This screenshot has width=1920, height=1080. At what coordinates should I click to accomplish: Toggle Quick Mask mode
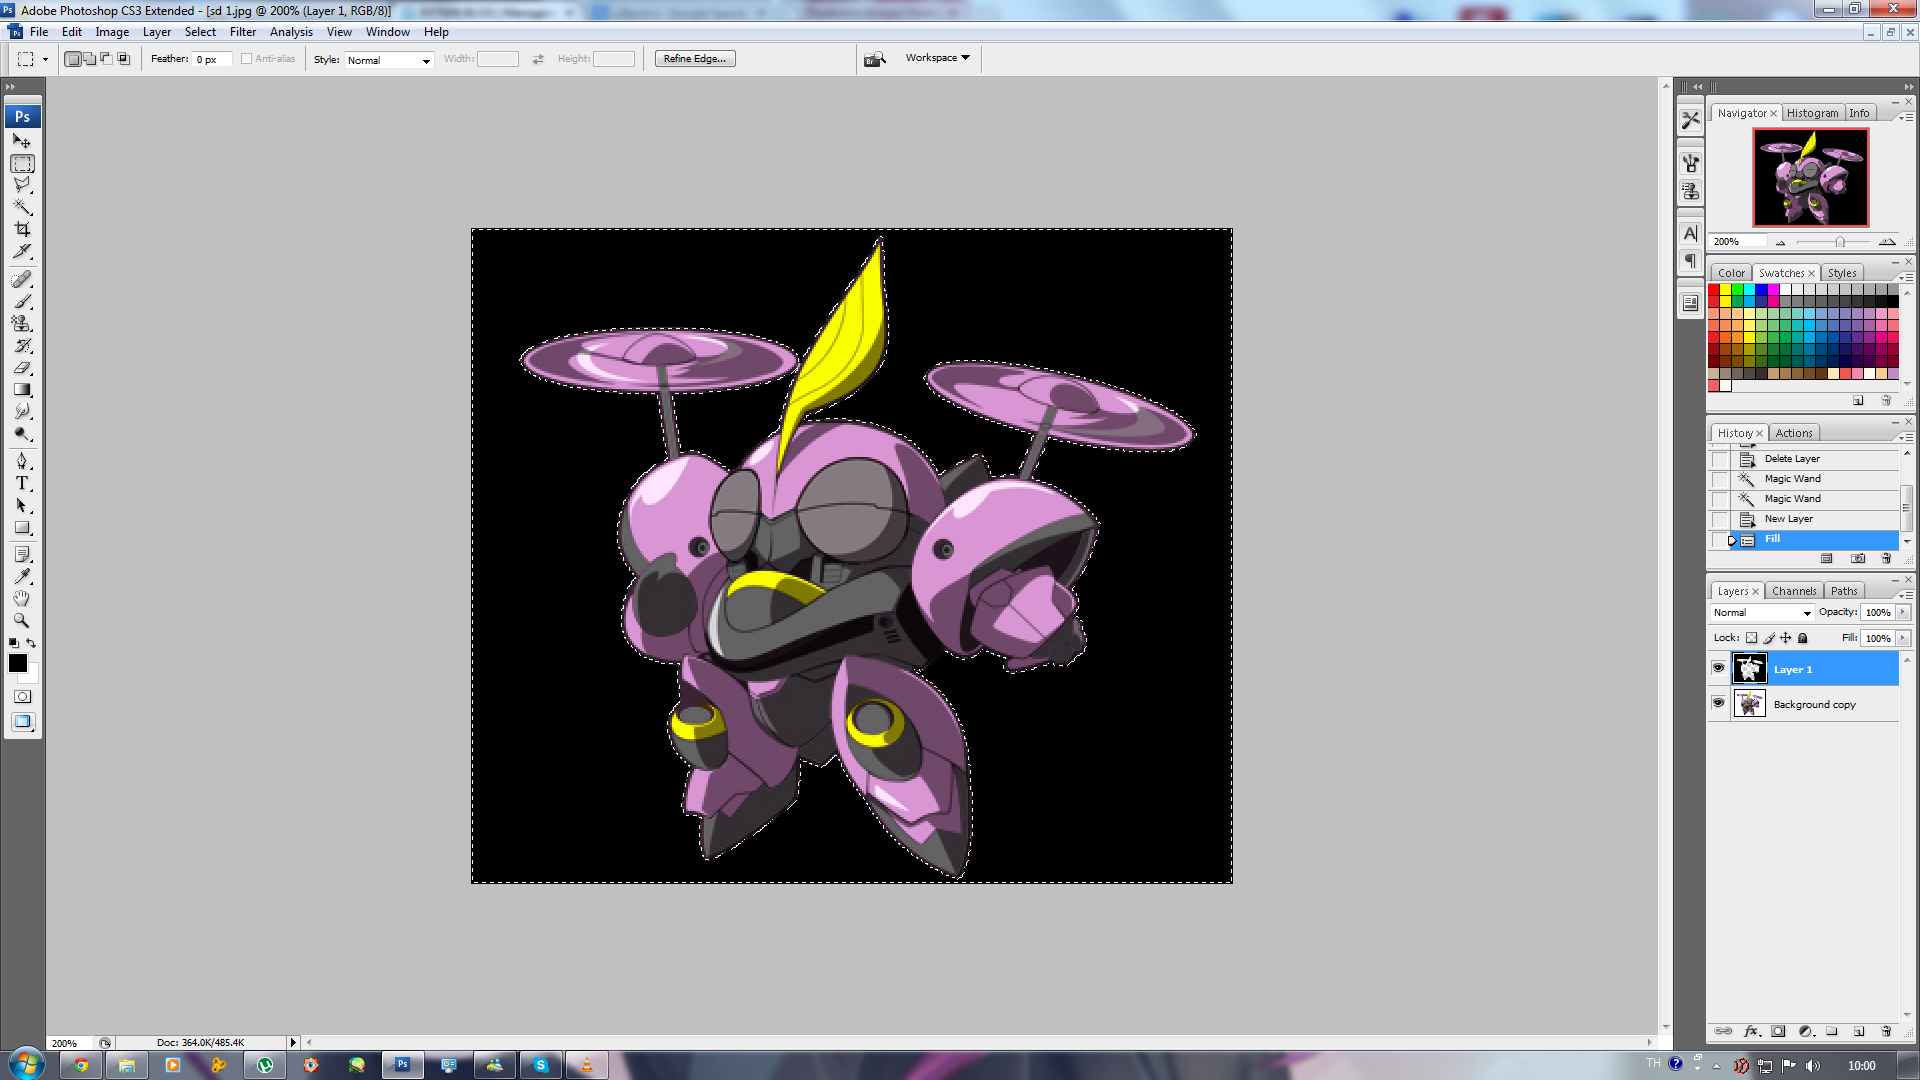[x=22, y=697]
